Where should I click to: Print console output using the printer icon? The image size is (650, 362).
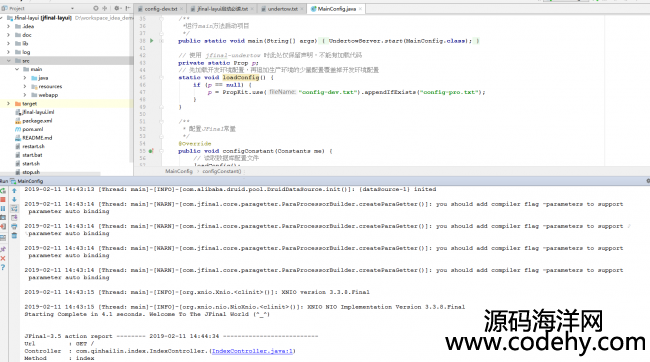(14, 226)
